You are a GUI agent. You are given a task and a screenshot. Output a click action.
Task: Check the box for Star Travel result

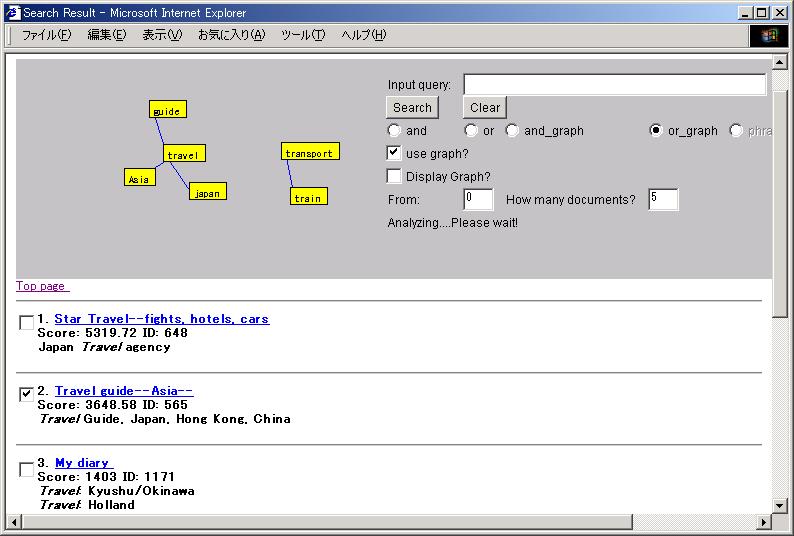click(x=26, y=322)
